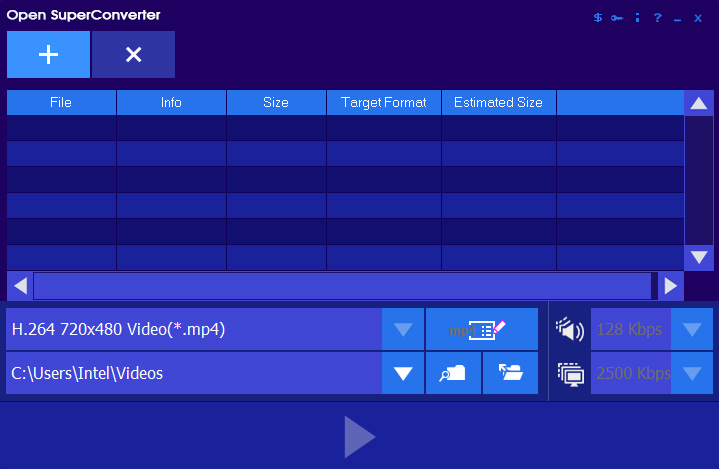
Task: Open the 2500 Kbps video bitrate dropdown
Action: coord(691,374)
